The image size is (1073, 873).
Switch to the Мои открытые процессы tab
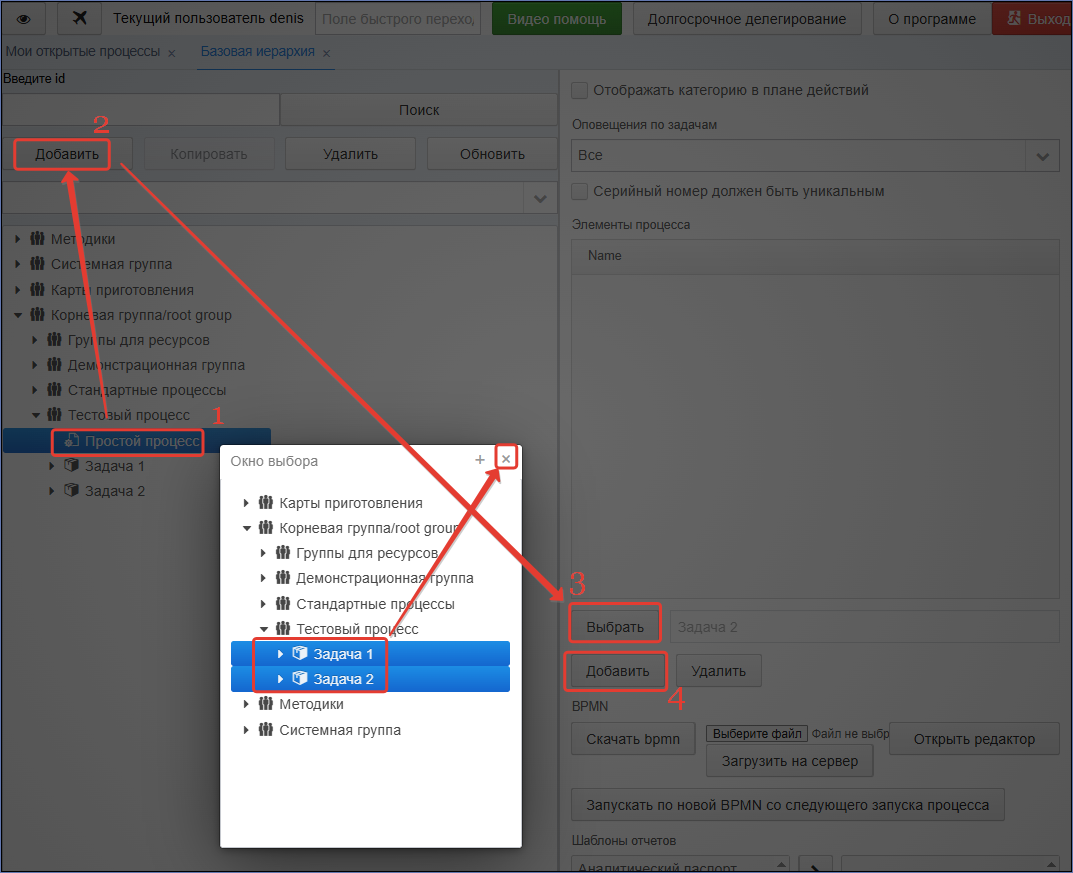tap(83, 52)
